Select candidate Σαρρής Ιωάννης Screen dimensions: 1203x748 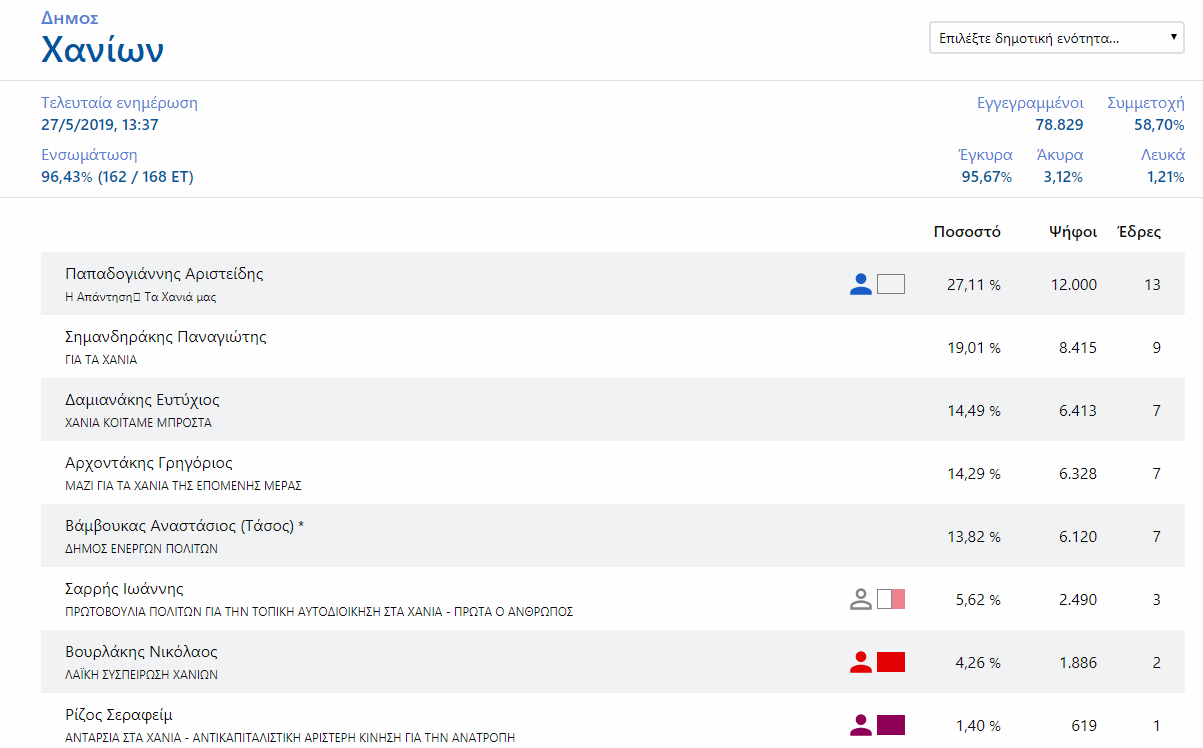124,589
